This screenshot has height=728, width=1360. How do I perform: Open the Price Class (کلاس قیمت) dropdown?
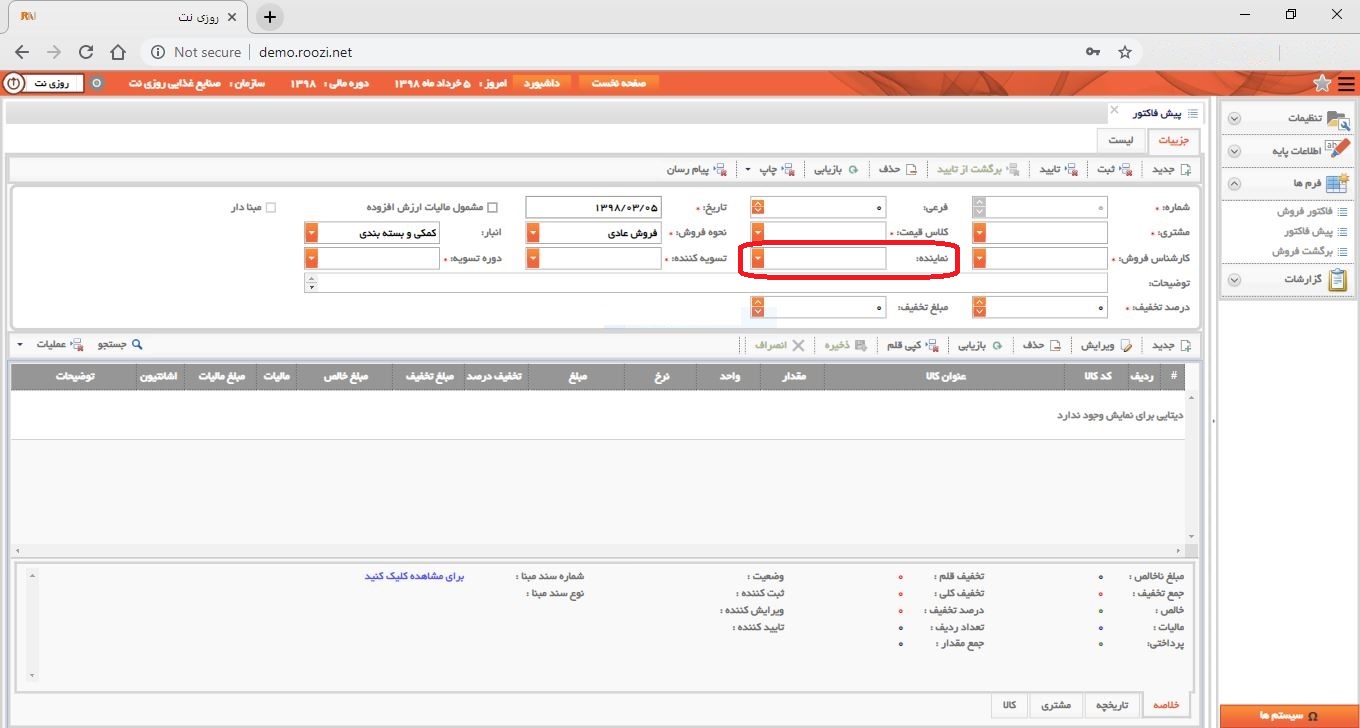758,233
